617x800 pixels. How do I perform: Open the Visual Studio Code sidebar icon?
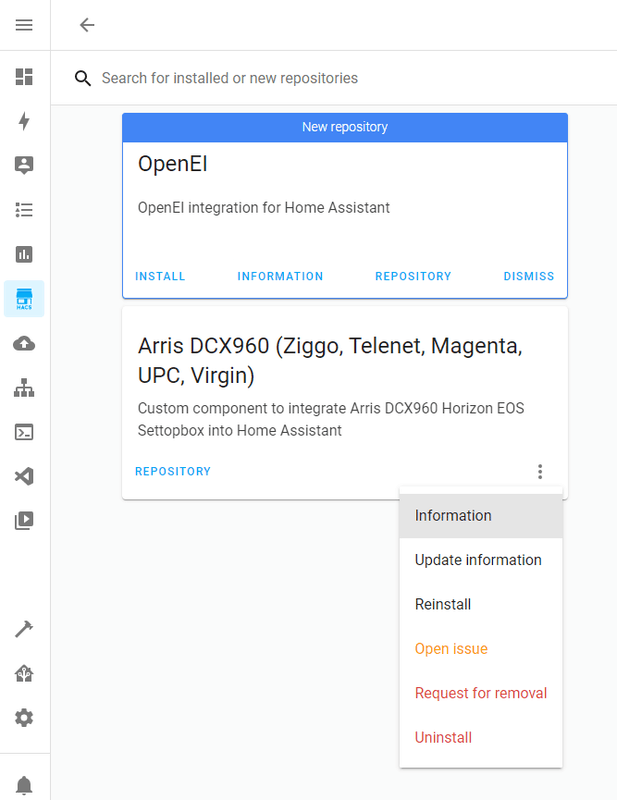[x=24, y=477]
